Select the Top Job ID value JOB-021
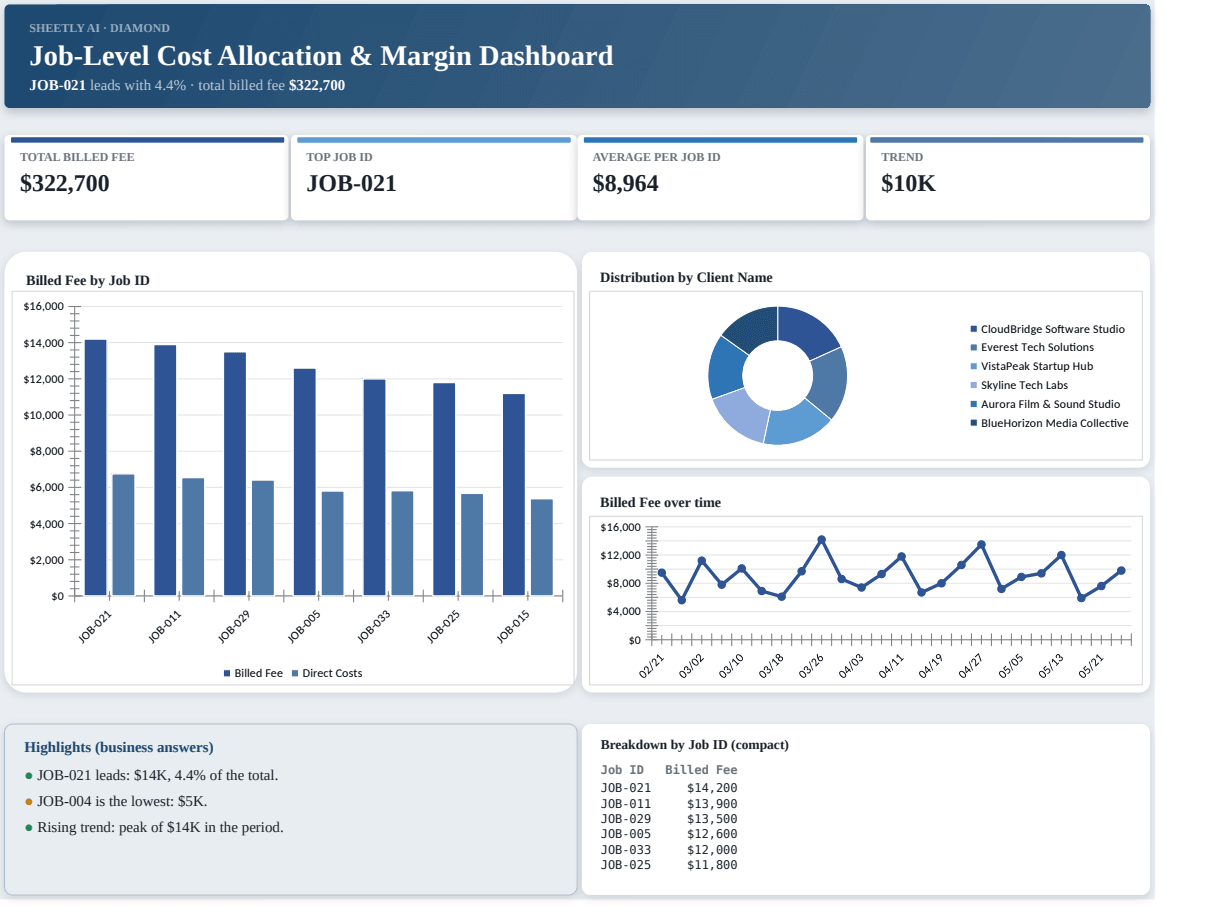This screenshot has height=922, width=1227. coord(351,183)
